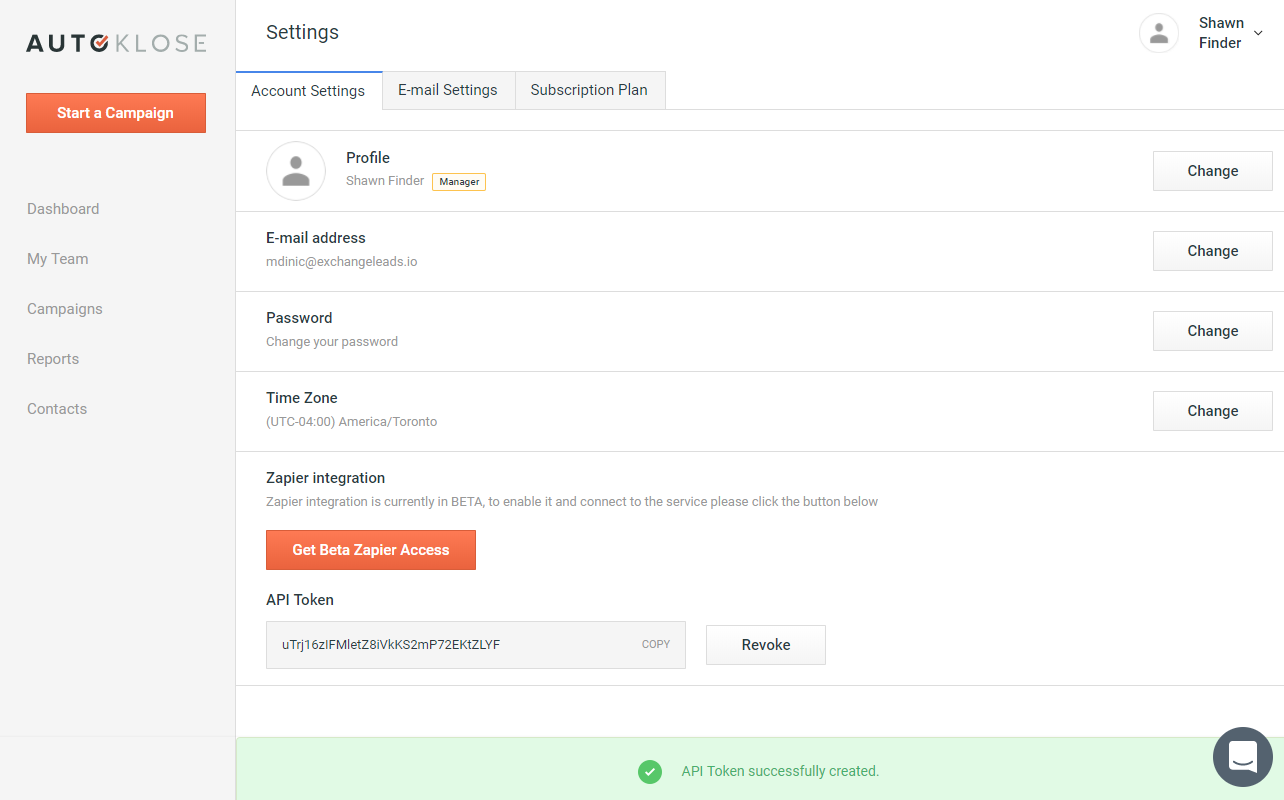View Reports in the sidebar

pyautogui.click(x=53, y=359)
